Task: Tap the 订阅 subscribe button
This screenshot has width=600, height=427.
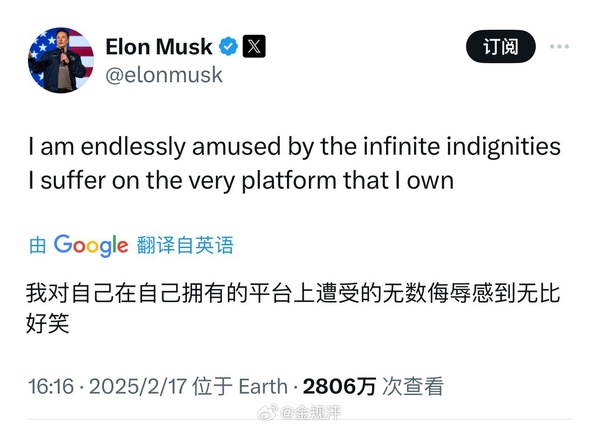Action: [501, 47]
